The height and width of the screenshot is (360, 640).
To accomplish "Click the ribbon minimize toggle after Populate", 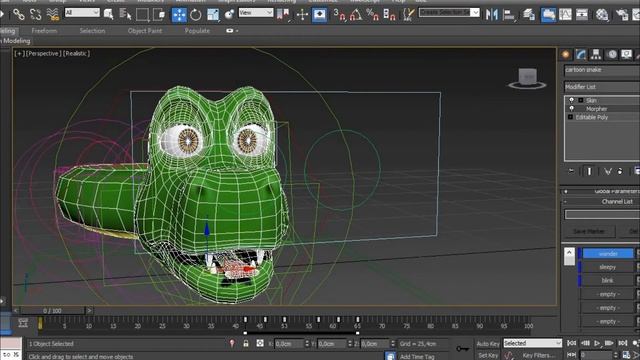I will (x=231, y=31).
